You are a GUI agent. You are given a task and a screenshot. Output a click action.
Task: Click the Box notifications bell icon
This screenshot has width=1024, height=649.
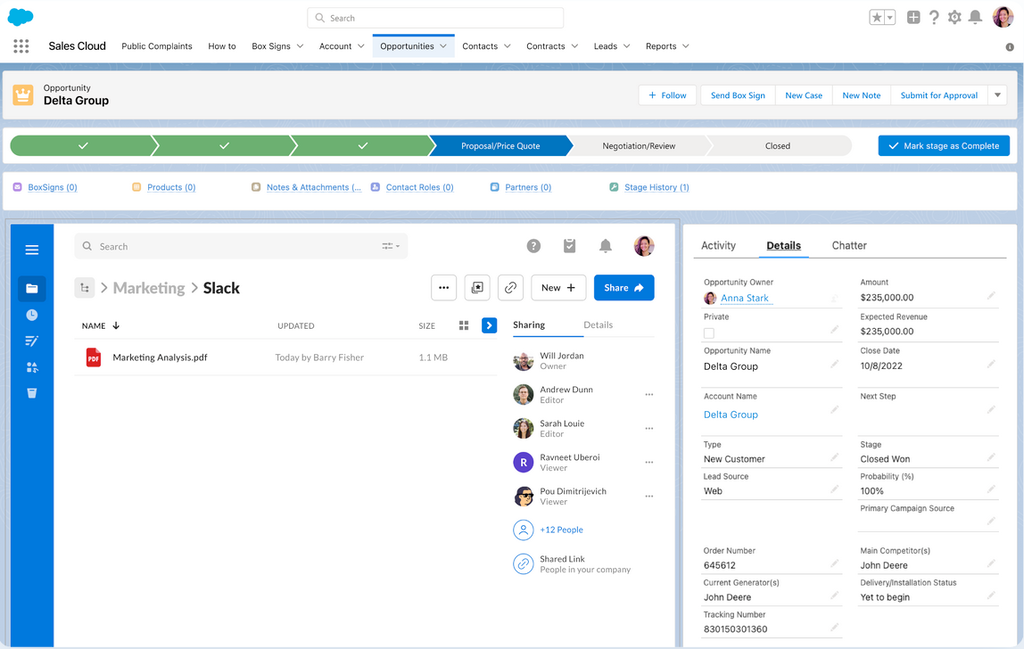605,246
